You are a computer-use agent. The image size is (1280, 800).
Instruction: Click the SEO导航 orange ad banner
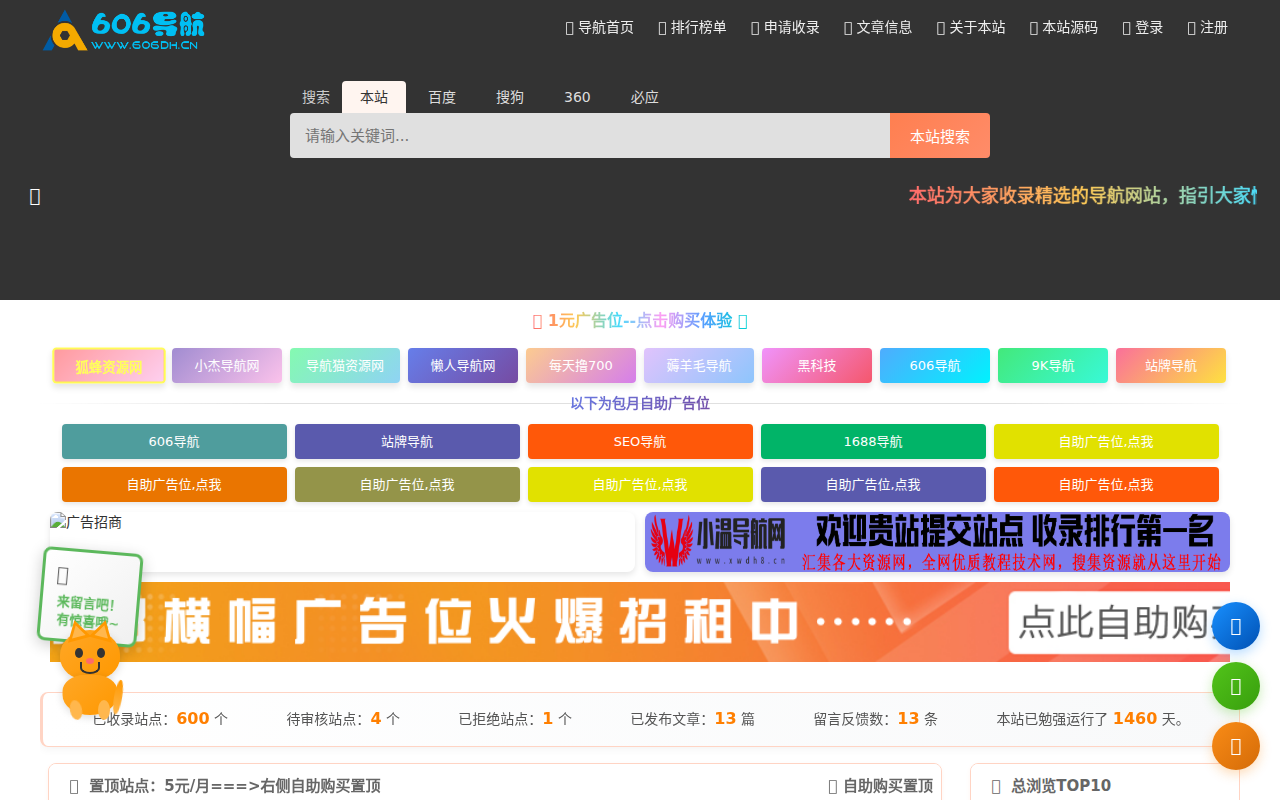(x=640, y=441)
